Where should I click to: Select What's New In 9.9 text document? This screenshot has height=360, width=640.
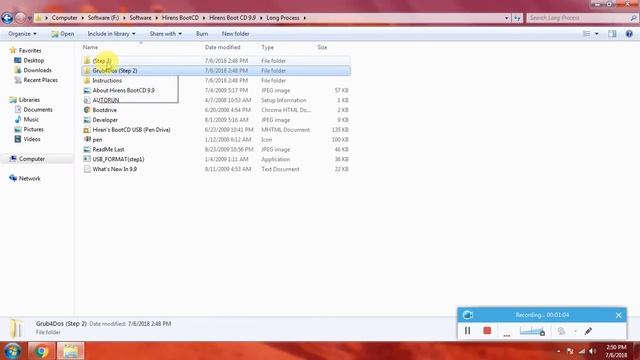216,169
